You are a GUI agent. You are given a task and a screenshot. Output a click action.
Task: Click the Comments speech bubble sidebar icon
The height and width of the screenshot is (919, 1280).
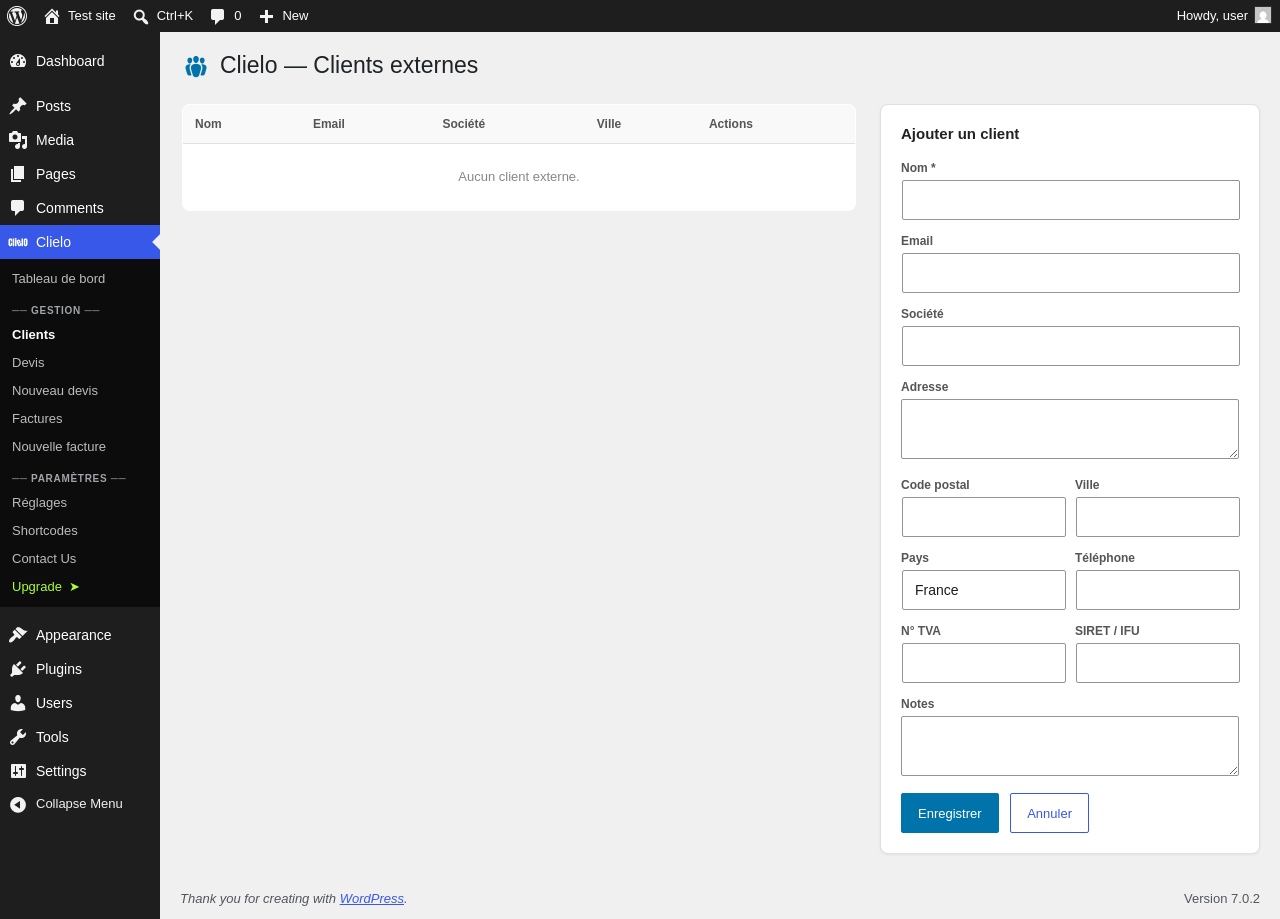pos(18,208)
